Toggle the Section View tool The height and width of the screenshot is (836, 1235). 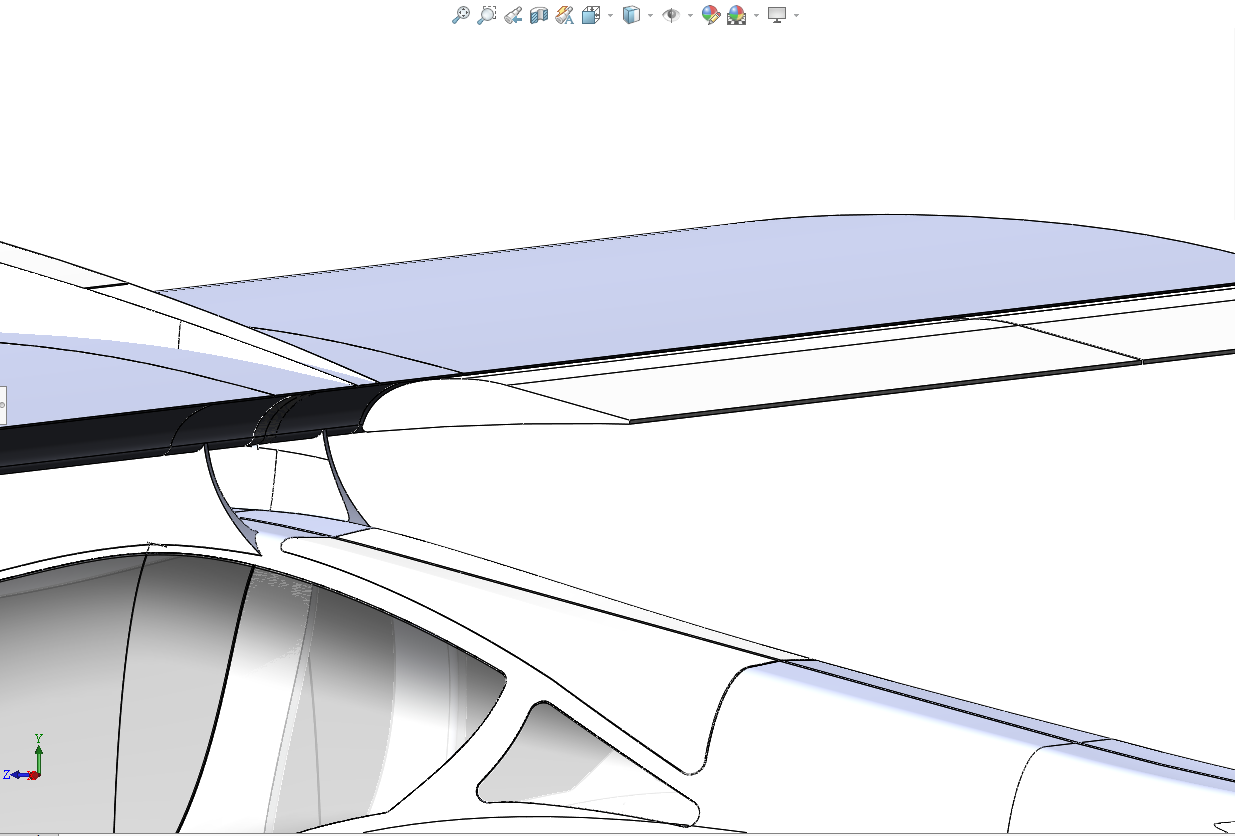(539, 15)
